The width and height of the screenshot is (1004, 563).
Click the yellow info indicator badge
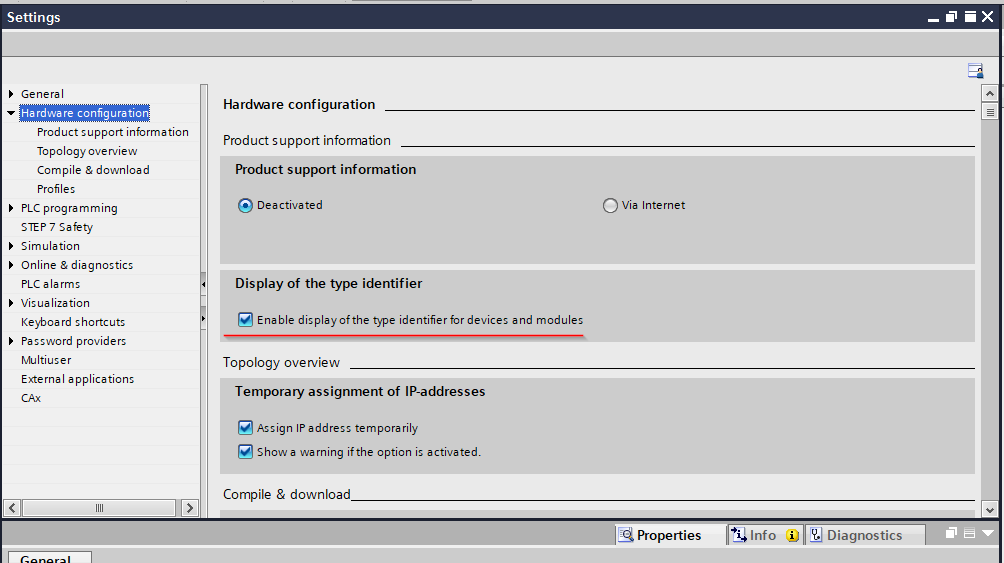click(792, 535)
